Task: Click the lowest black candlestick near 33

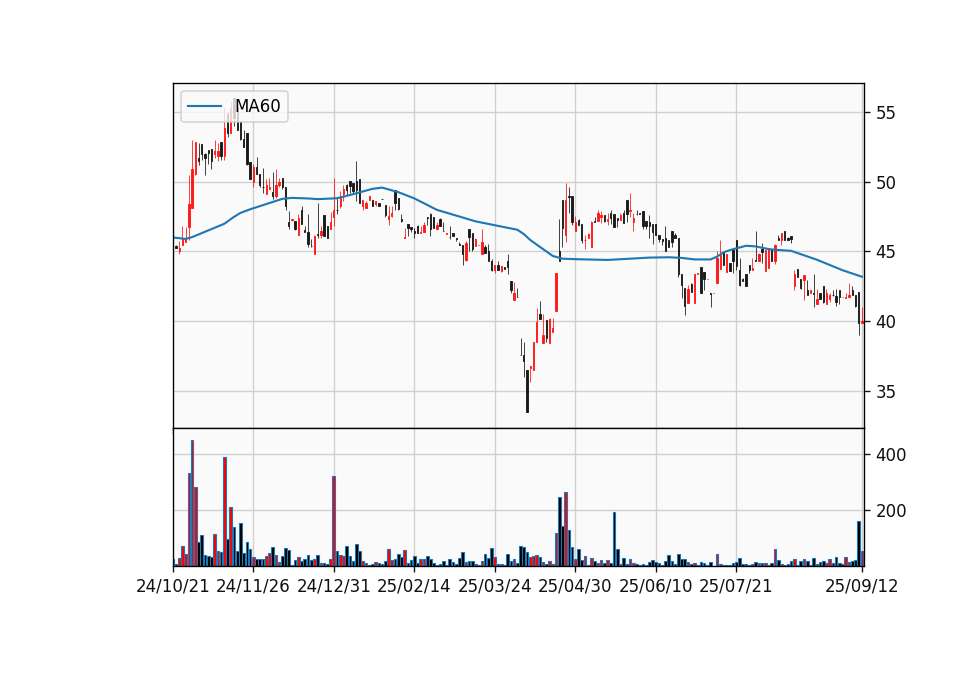Action: tap(527, 391)
